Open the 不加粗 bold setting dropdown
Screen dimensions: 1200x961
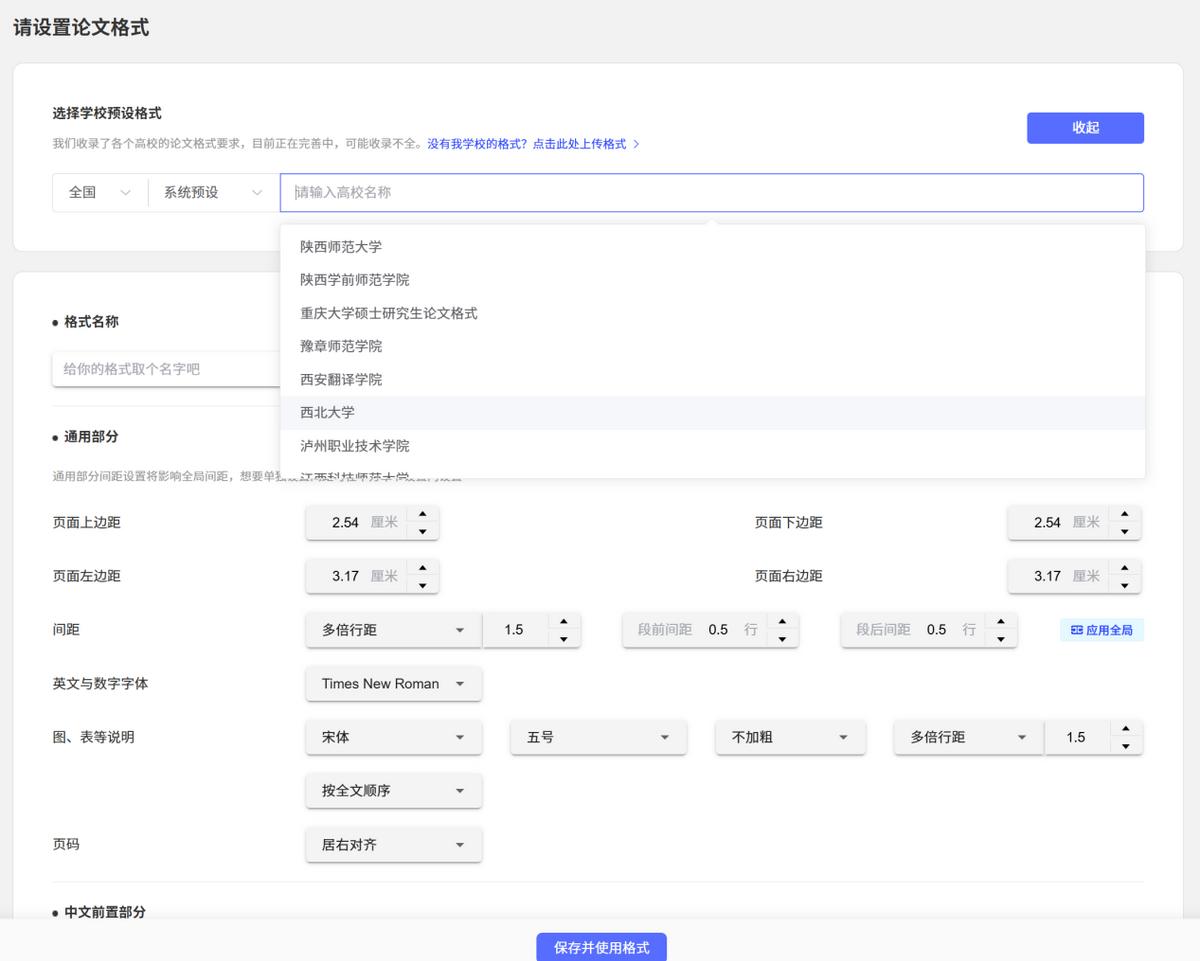click(x=789, y=737)
